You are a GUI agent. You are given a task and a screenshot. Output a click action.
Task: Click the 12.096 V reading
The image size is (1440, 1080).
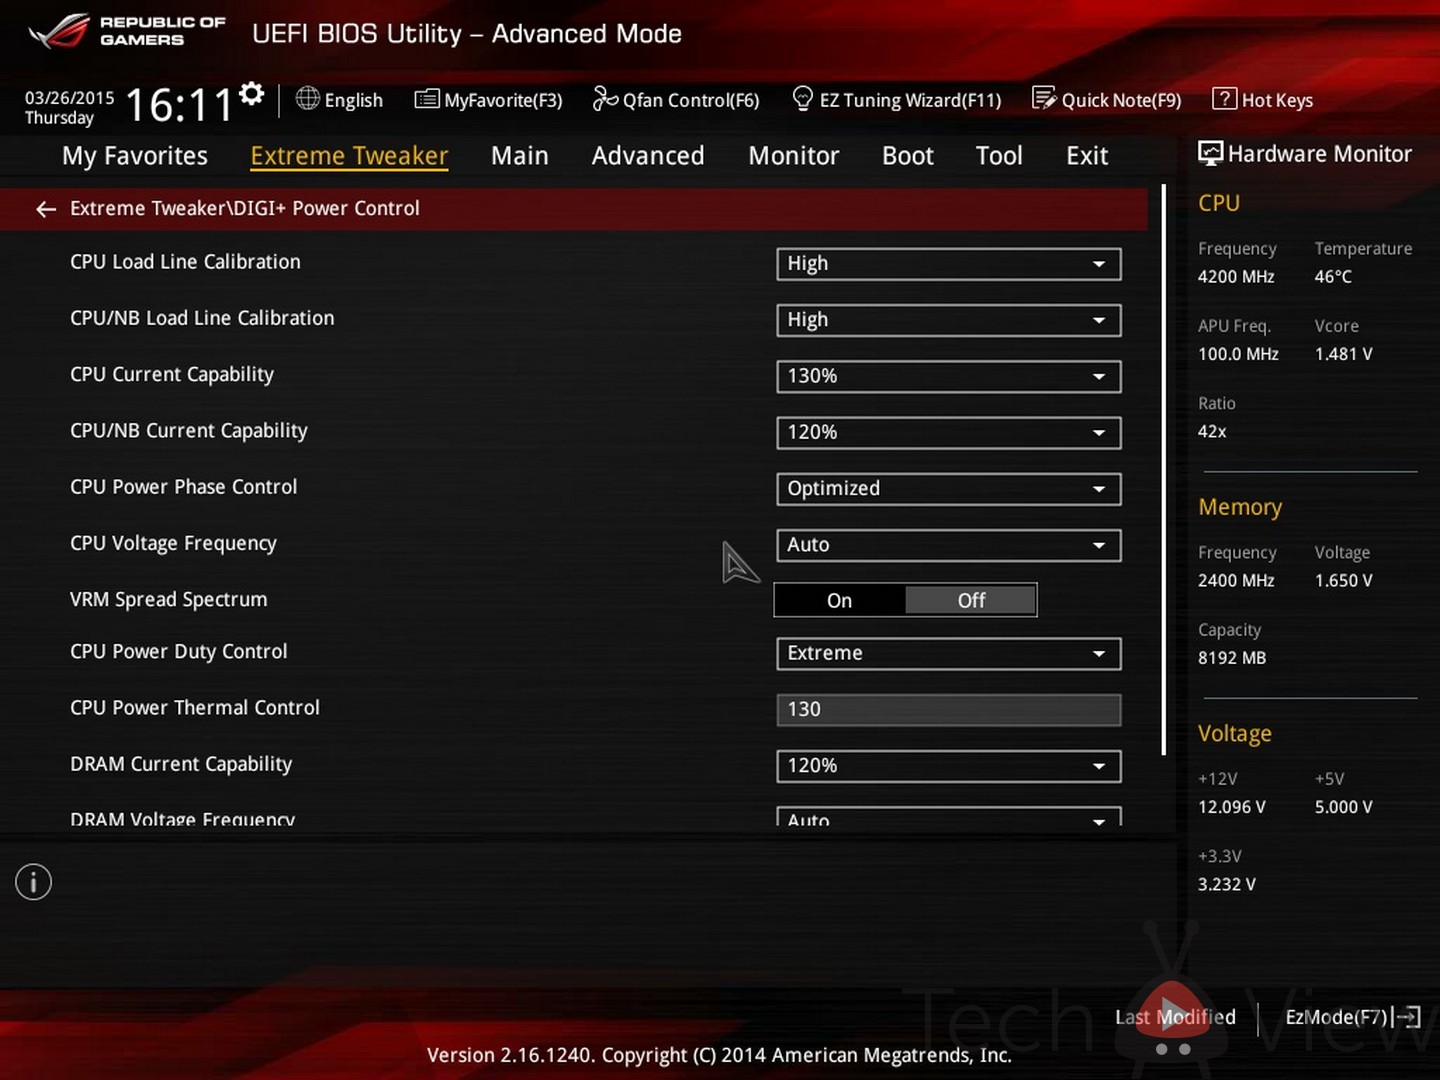[x=1232, y=807]
